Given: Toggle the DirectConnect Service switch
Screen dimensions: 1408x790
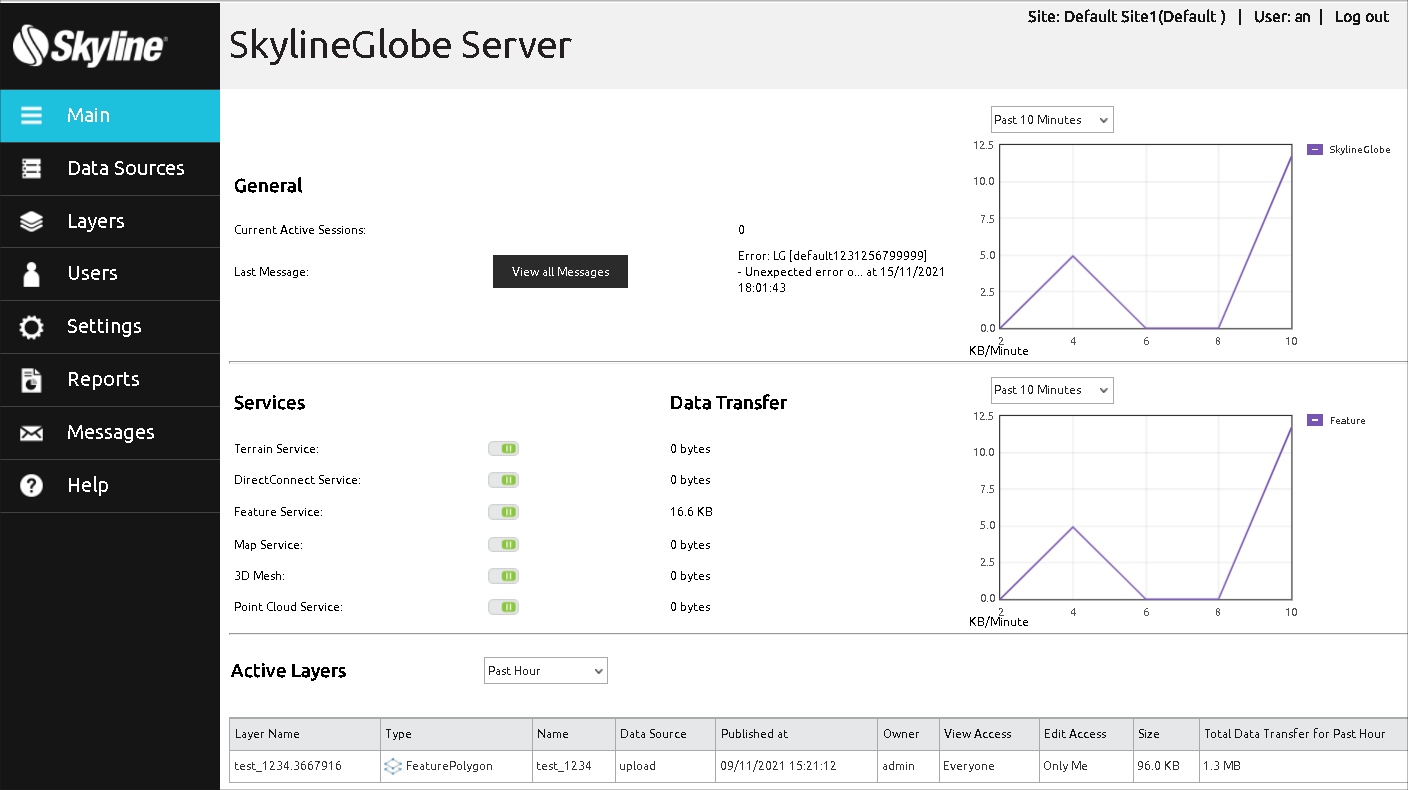Looking at the screenshot, I should tap(503, 480).
